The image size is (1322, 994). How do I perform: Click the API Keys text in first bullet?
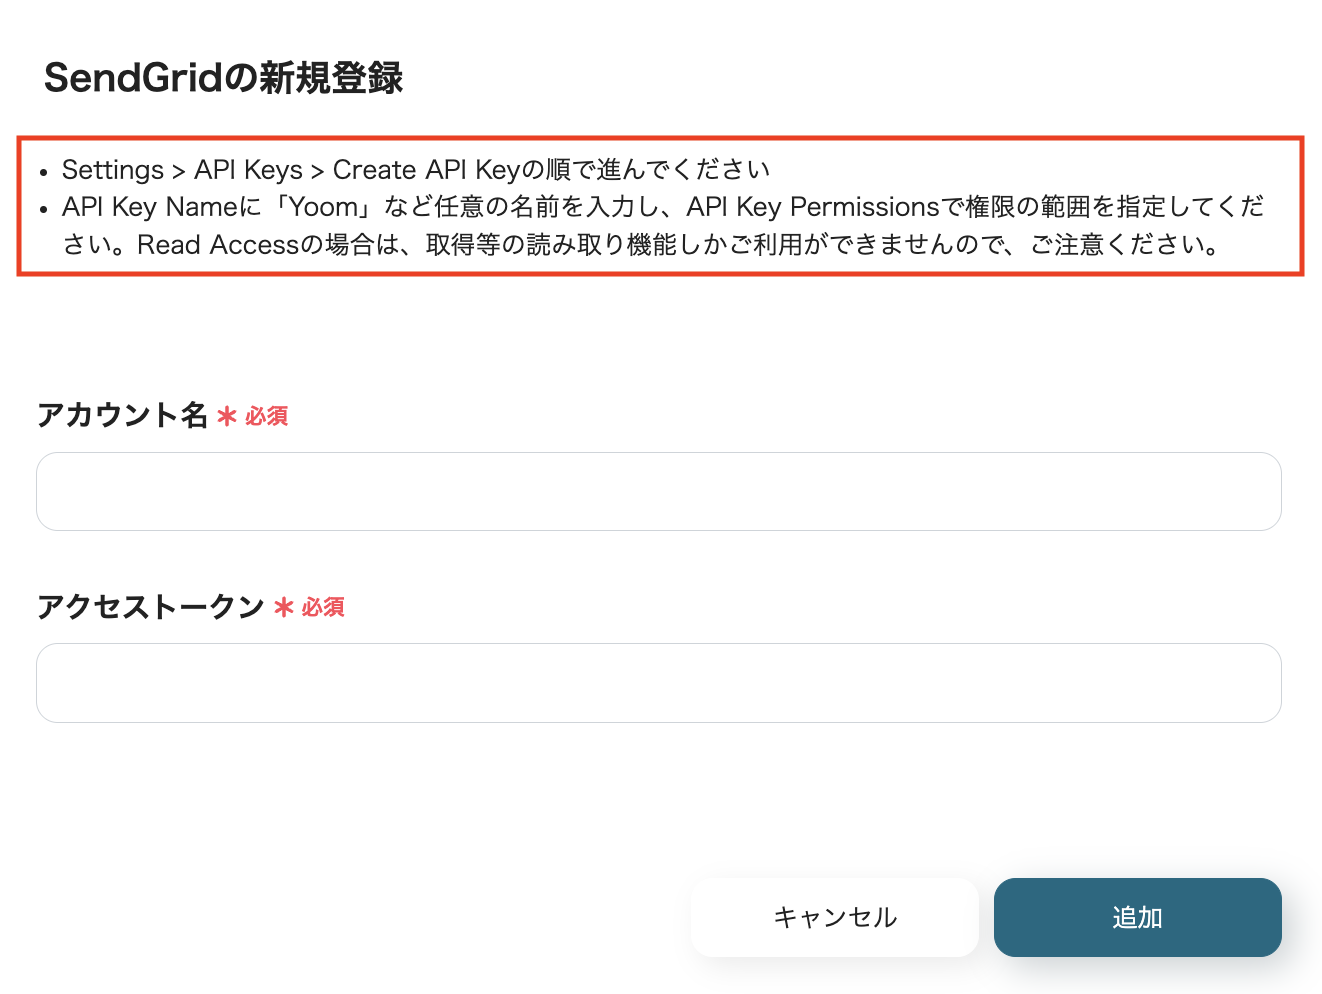pyautogui.click(x=248, y=170)
